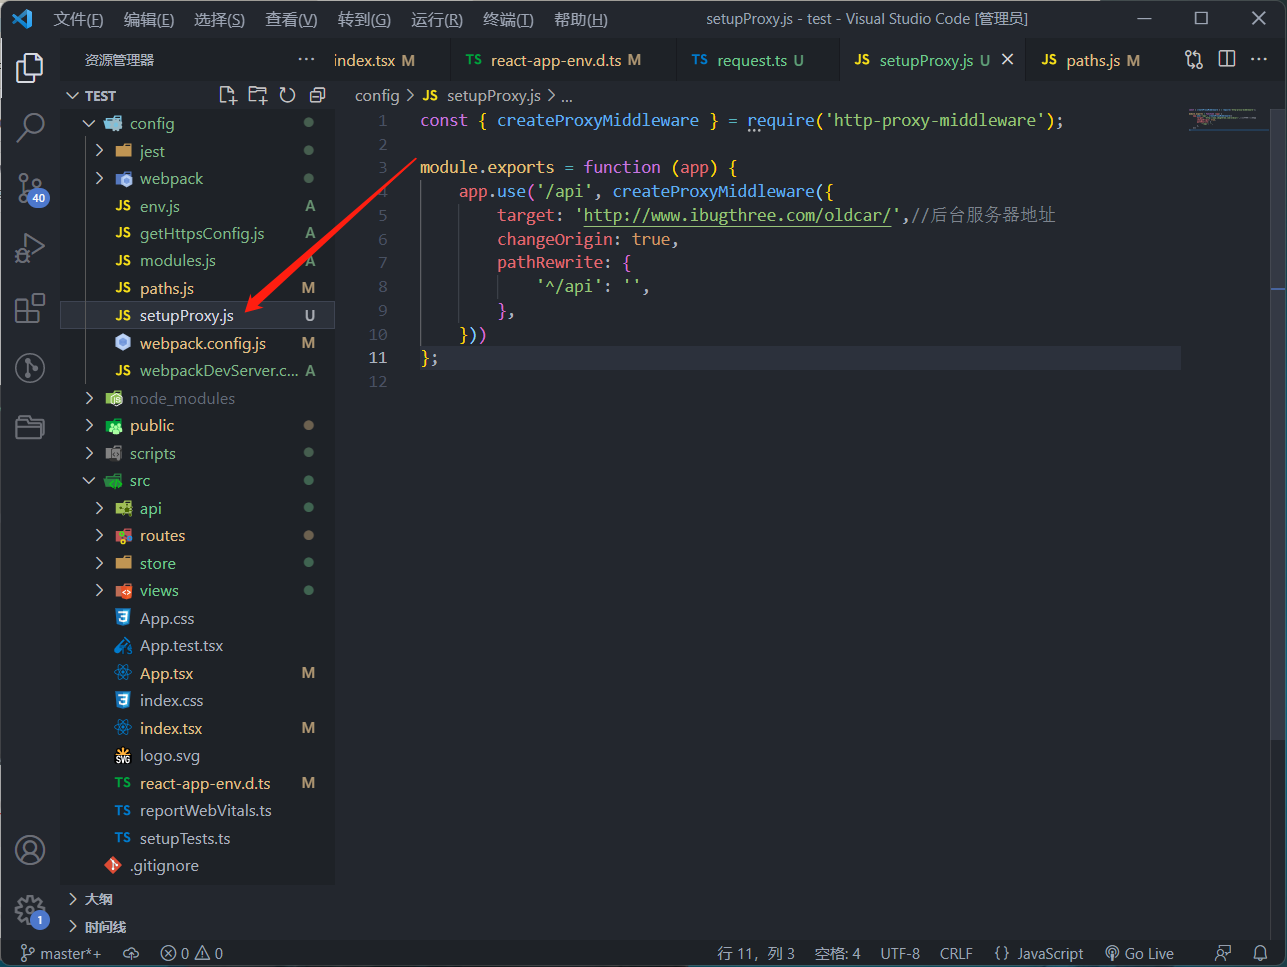Change line ending CRLF in status bar
Screen dimensions: 1287x967
pos(956,953)
